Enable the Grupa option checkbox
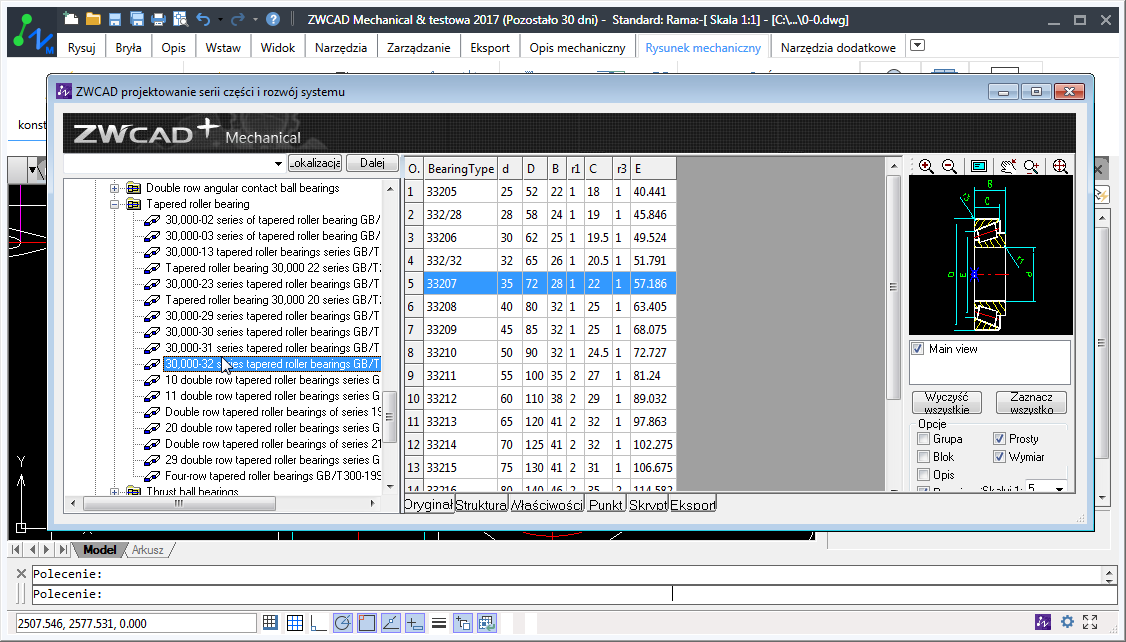1126x642 pixels. [x=923, y=439]
